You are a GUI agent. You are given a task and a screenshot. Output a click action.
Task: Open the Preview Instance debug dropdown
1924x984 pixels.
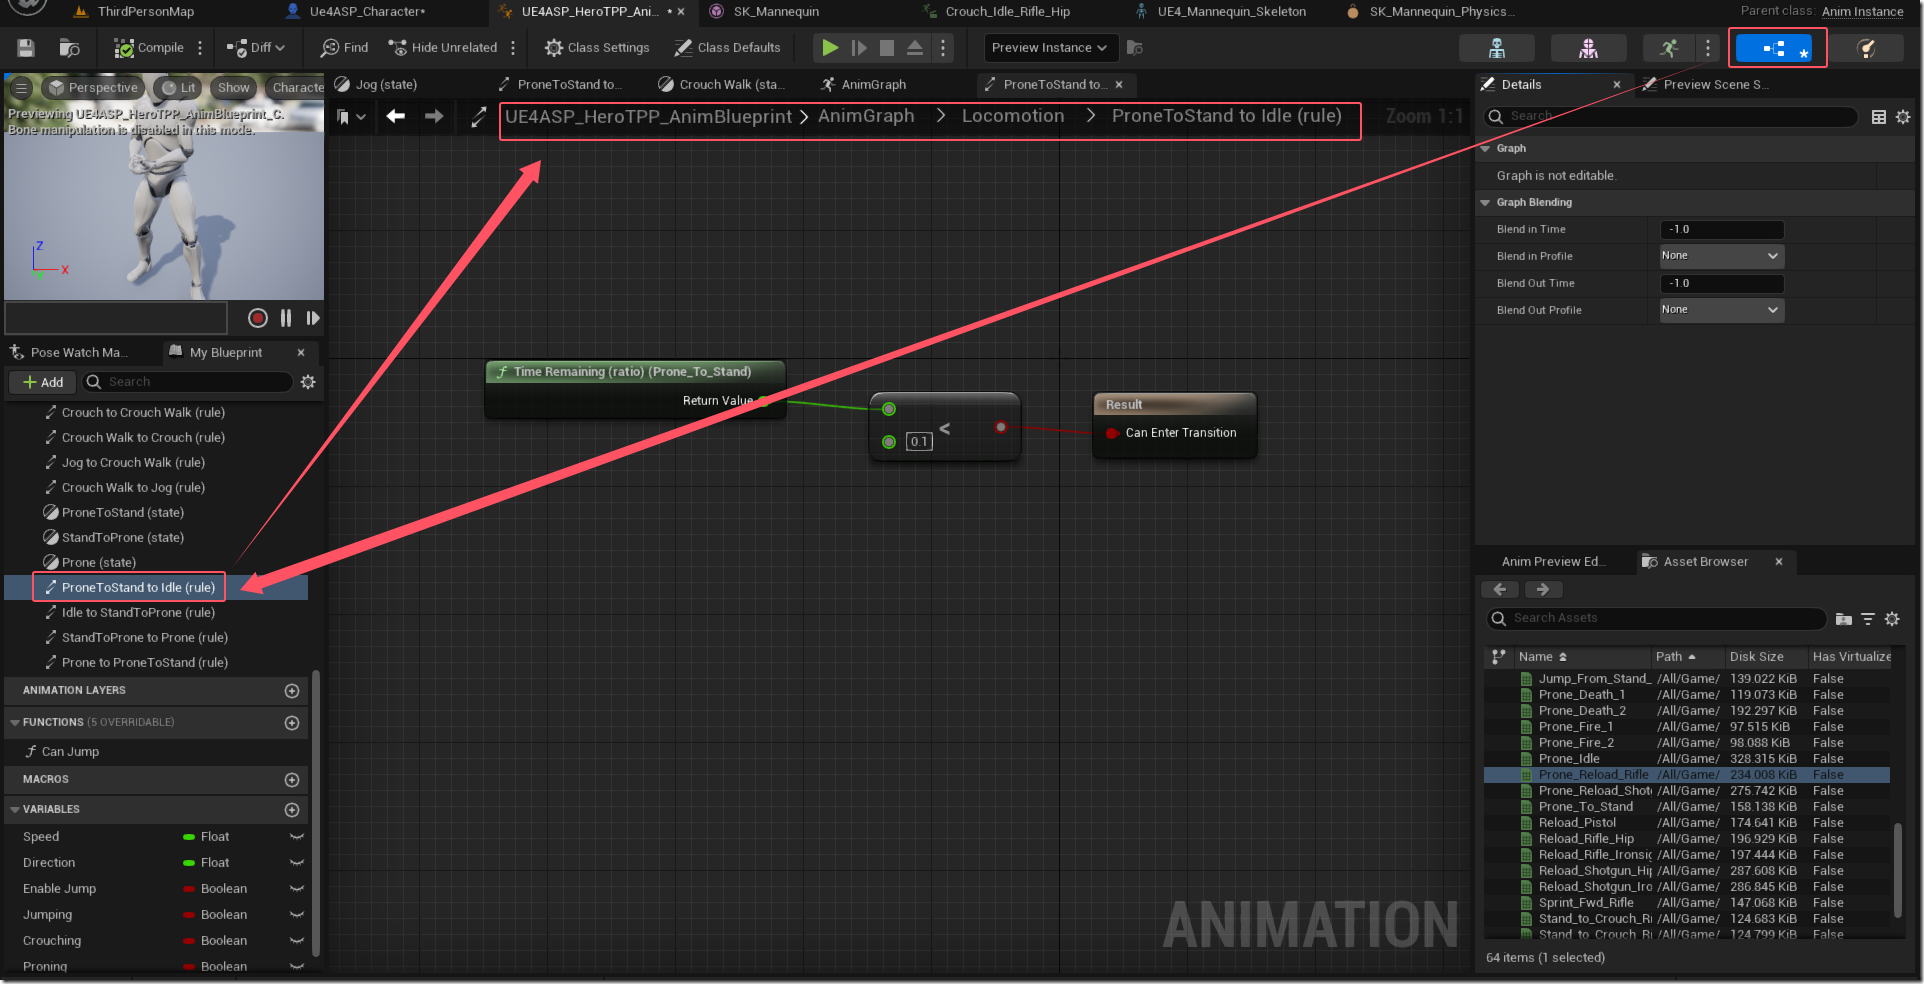coord(1050,48)
